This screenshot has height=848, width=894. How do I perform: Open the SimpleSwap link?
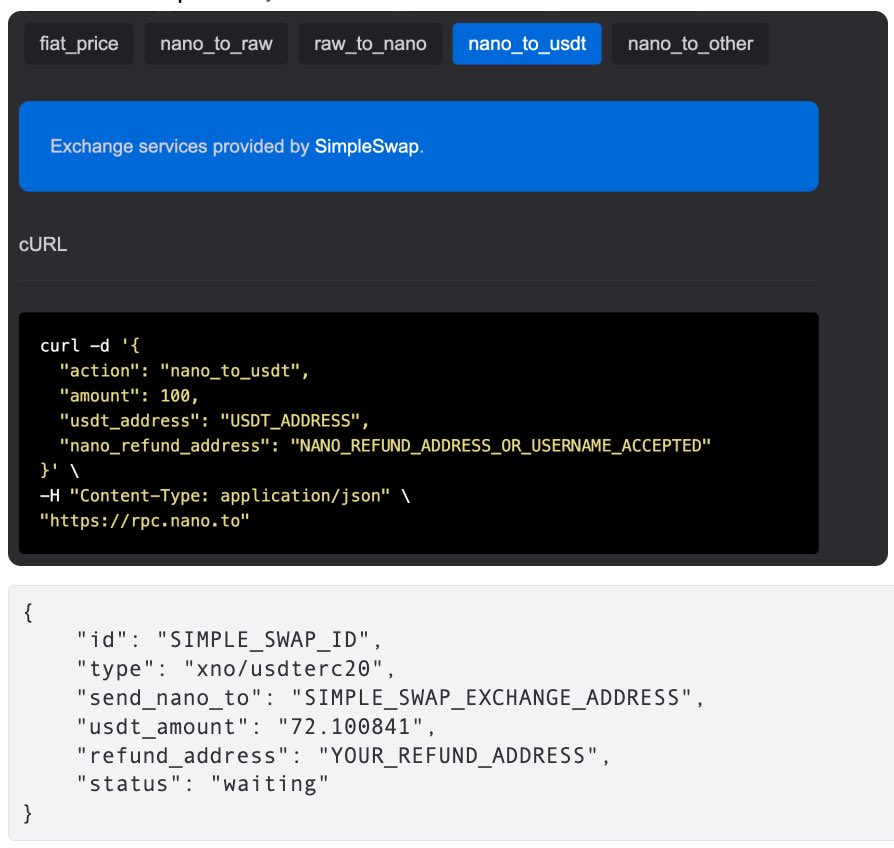click(367, 147)
